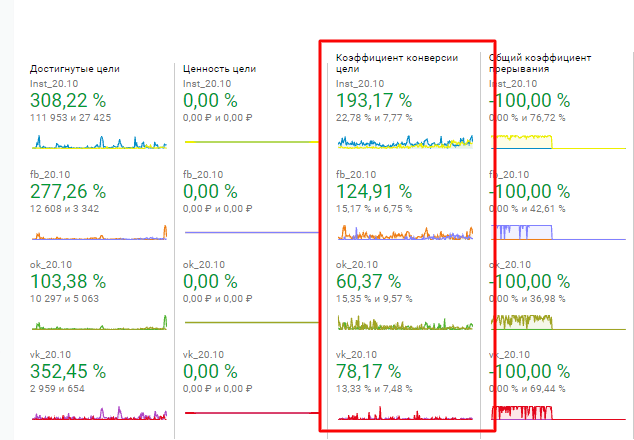
Task: Select the 193,17 % conversion value
Action: (374, 101)
